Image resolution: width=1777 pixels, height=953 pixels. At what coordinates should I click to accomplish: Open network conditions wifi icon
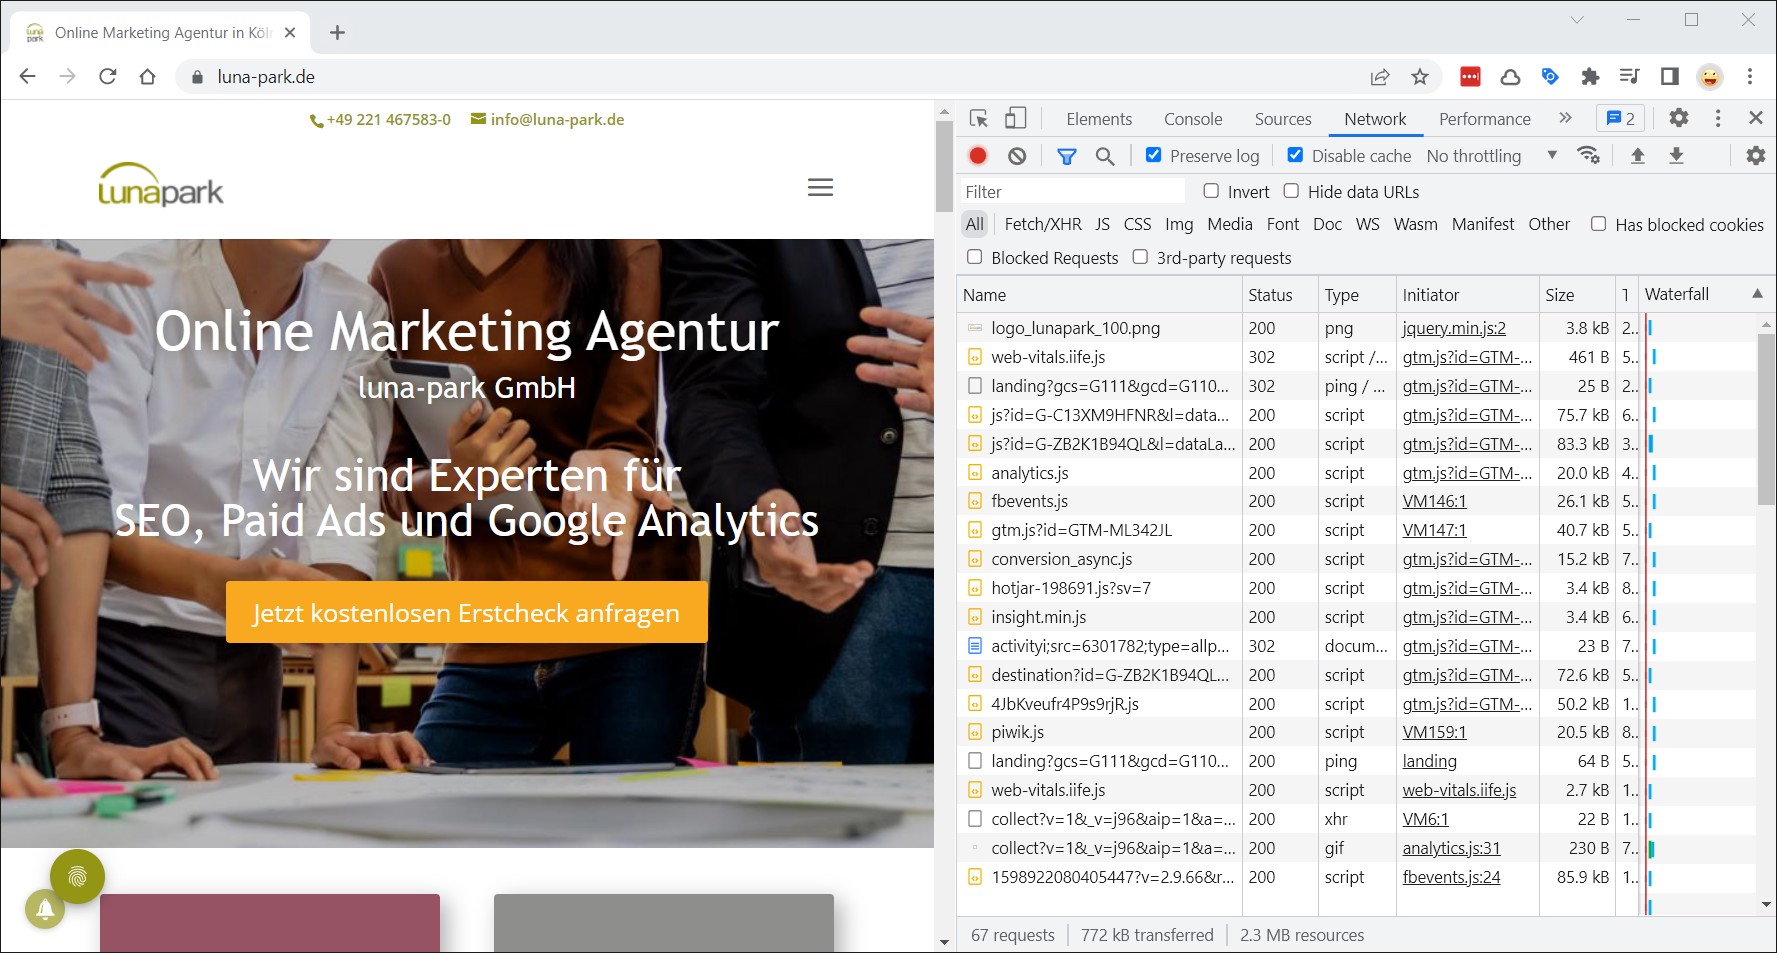(x=1588, y=155)
